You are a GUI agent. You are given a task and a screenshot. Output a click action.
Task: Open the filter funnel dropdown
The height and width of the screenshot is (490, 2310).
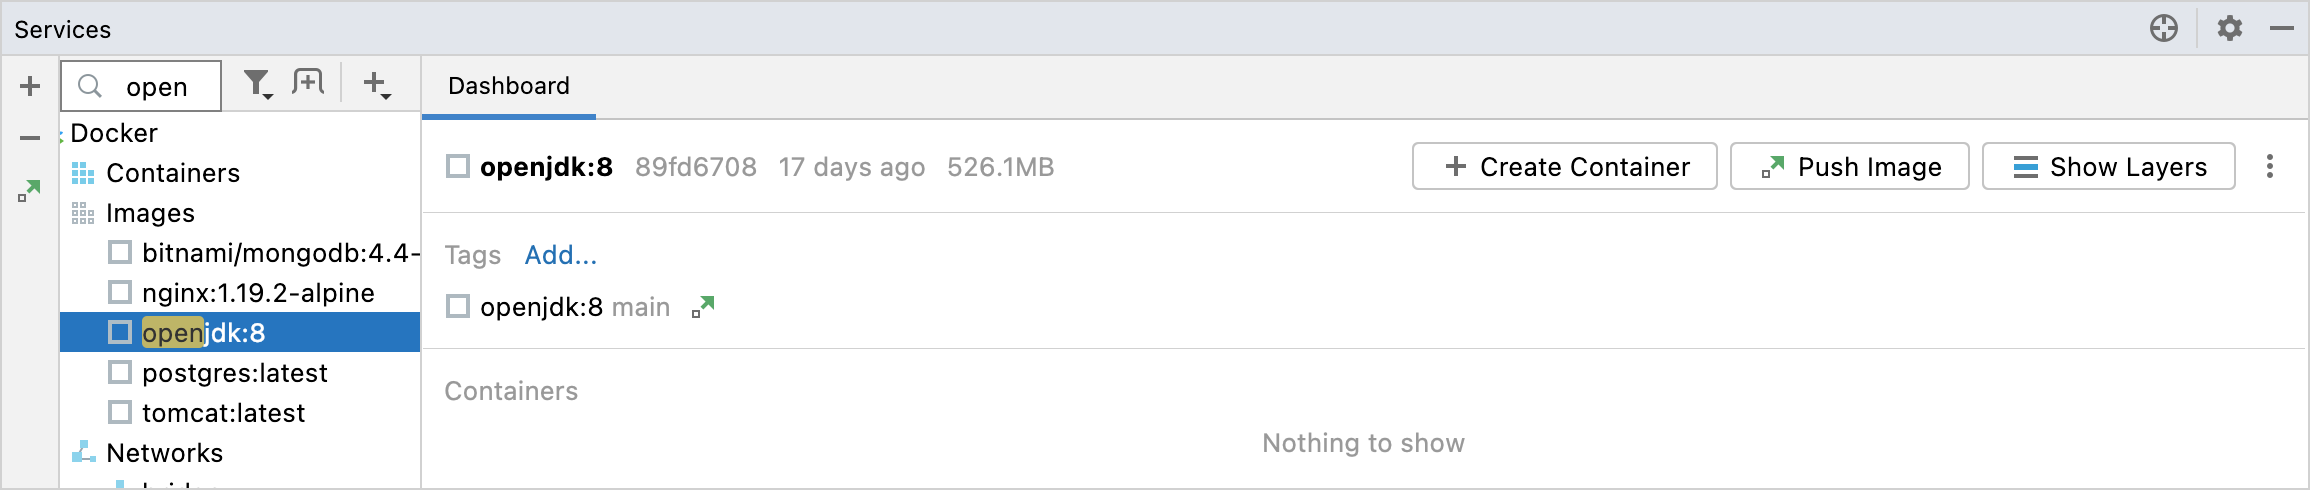pos(258,85)
